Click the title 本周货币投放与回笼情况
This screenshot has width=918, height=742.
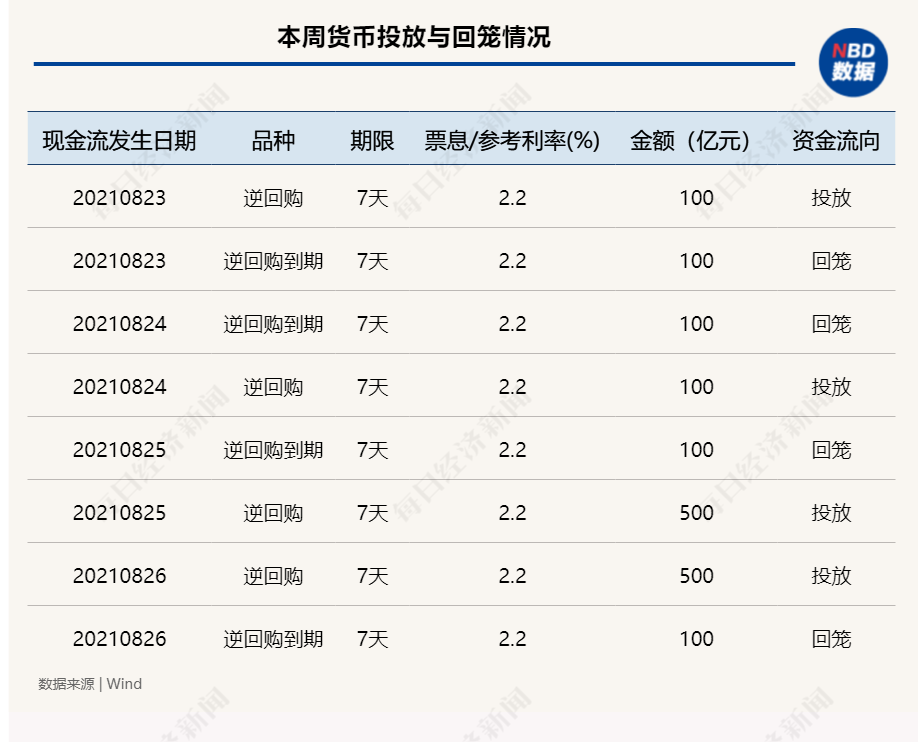click(414, 37)
